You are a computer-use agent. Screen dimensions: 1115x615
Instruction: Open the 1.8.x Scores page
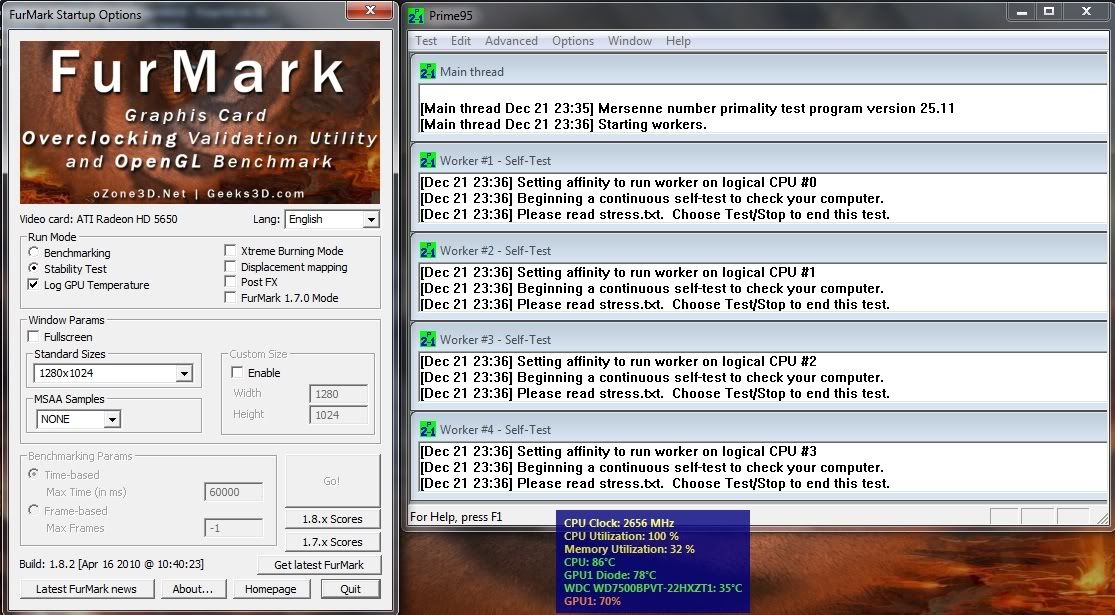(332, 519)
